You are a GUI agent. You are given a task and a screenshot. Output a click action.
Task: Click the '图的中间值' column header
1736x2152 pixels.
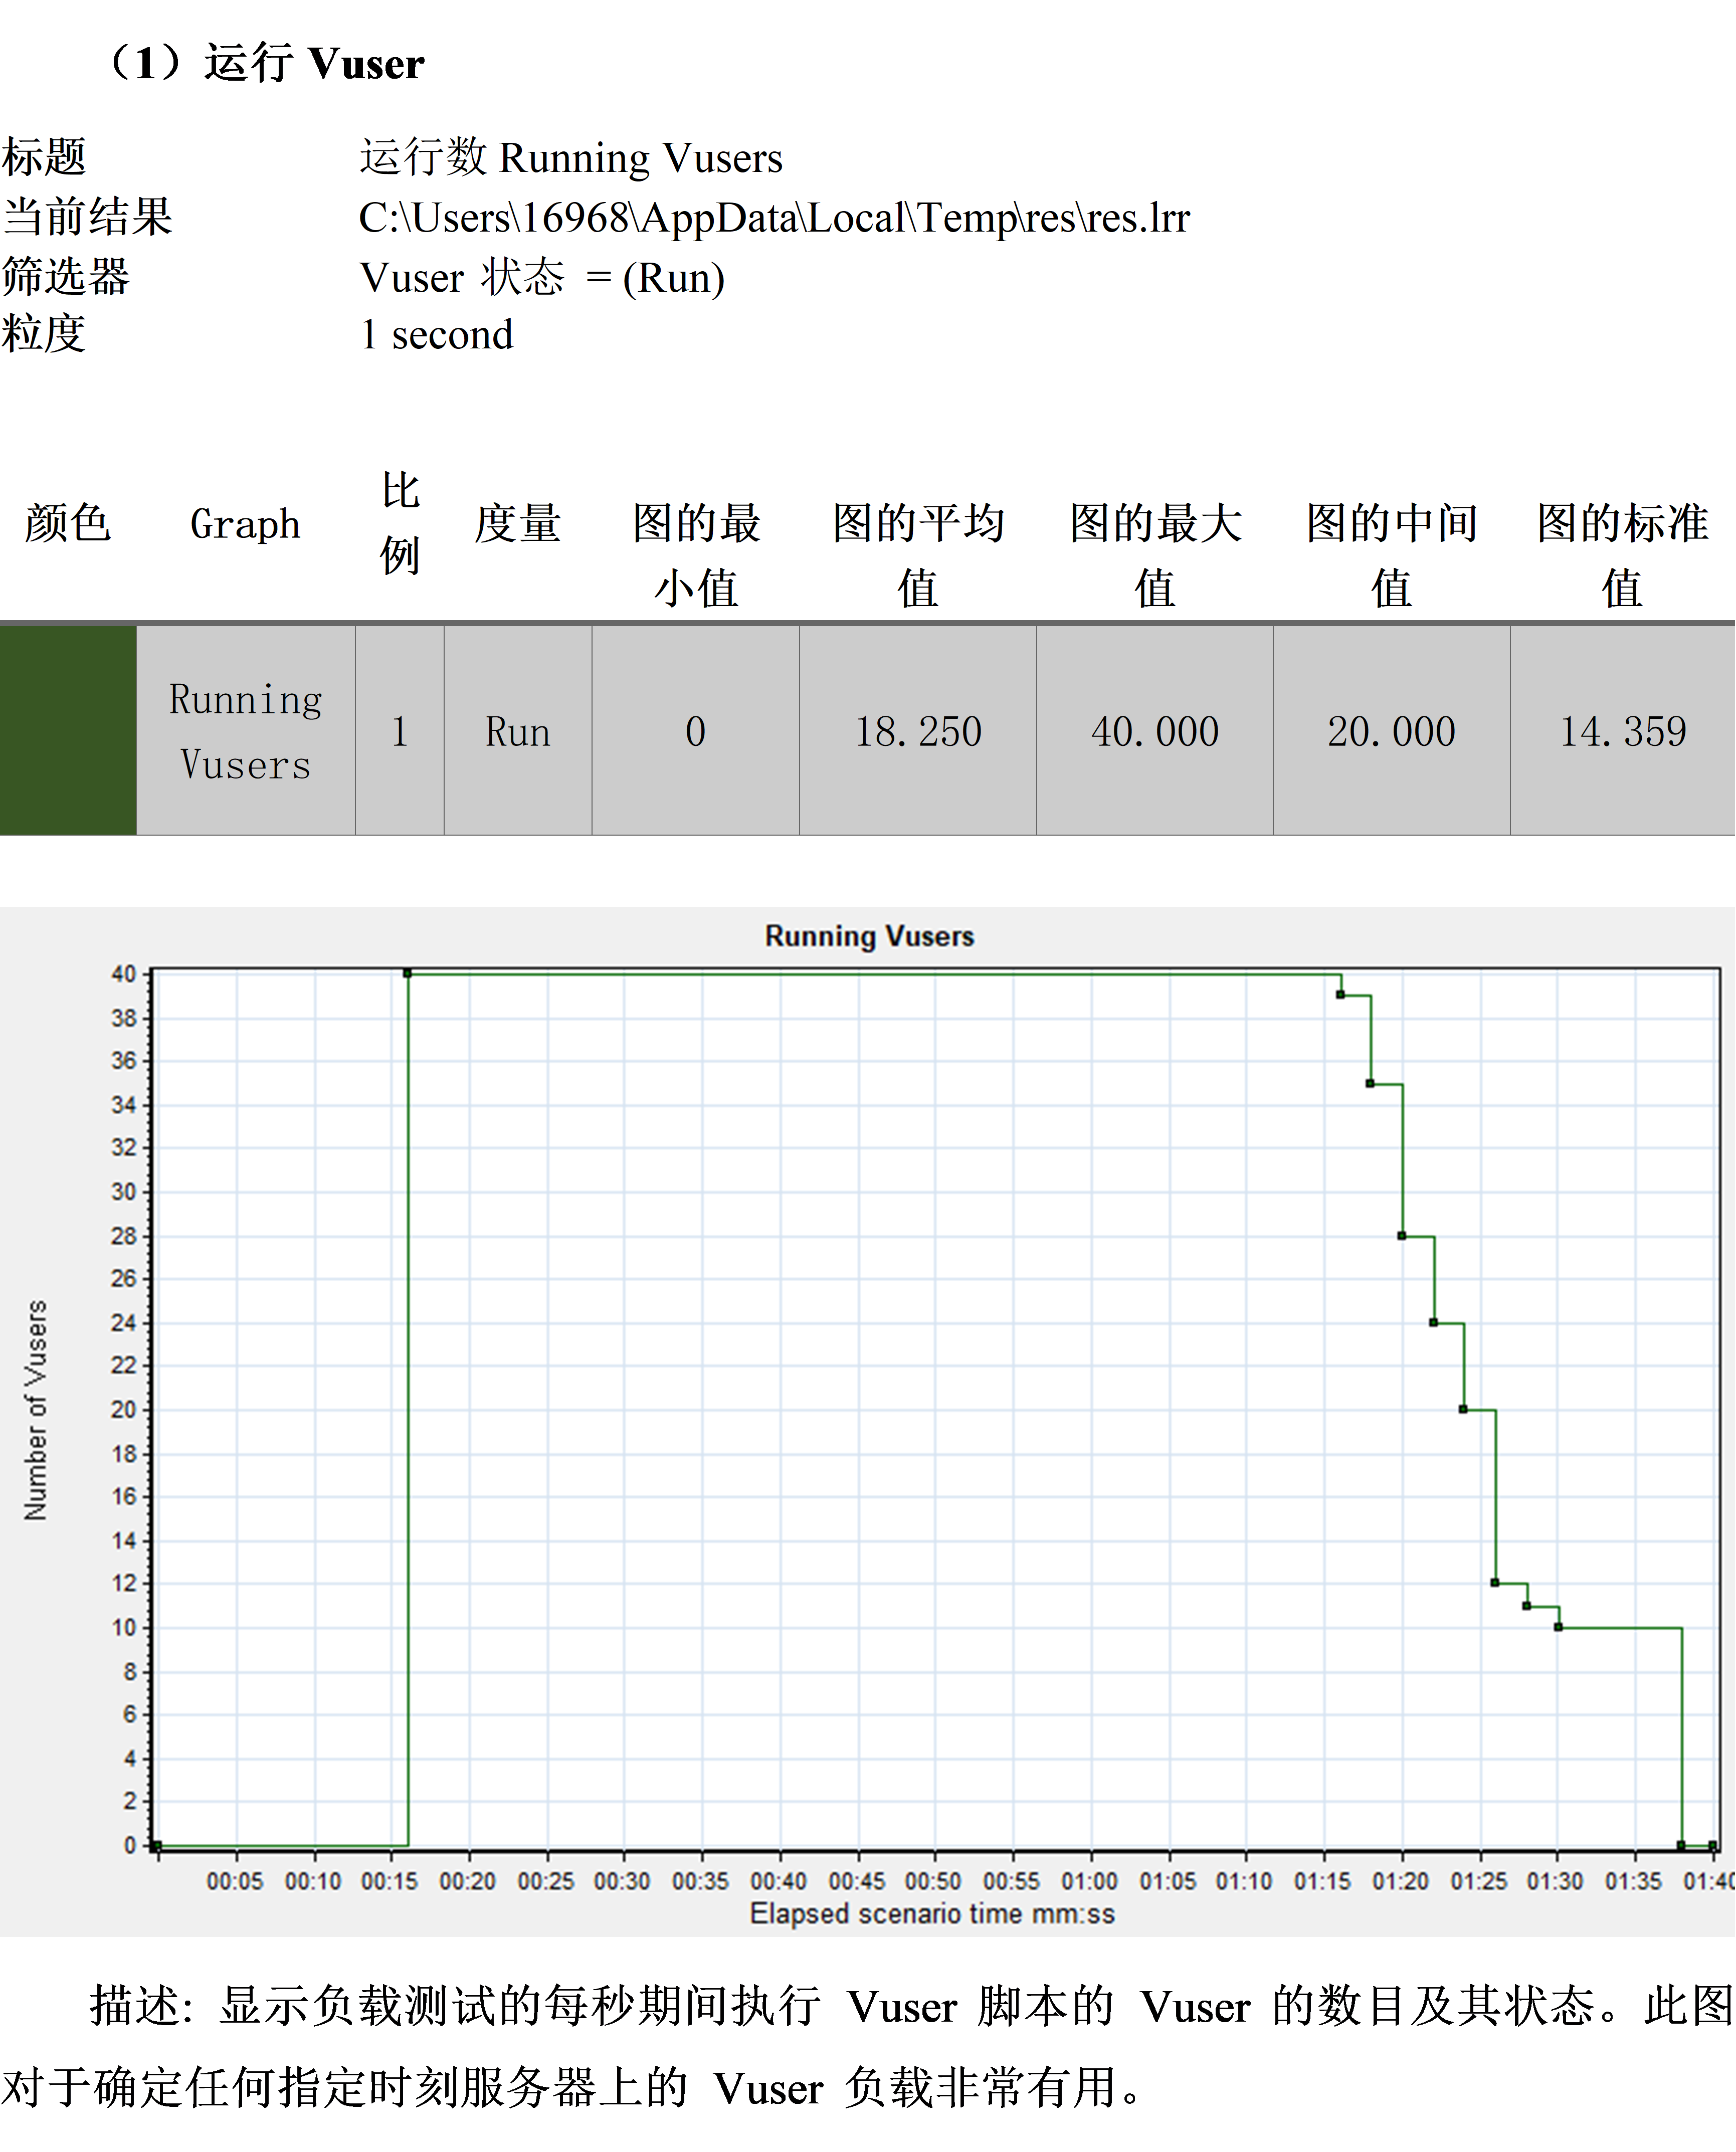coord(1392,555)
